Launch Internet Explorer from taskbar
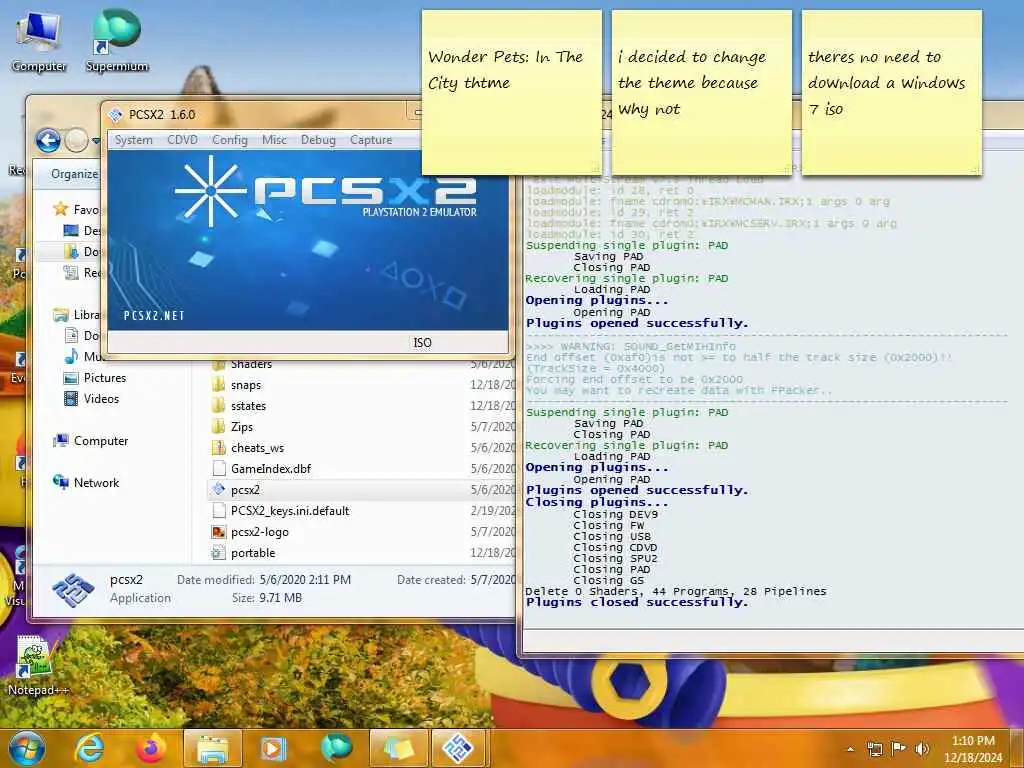Viewport: 1024px width, 768px height. click(x=89, y=748)
